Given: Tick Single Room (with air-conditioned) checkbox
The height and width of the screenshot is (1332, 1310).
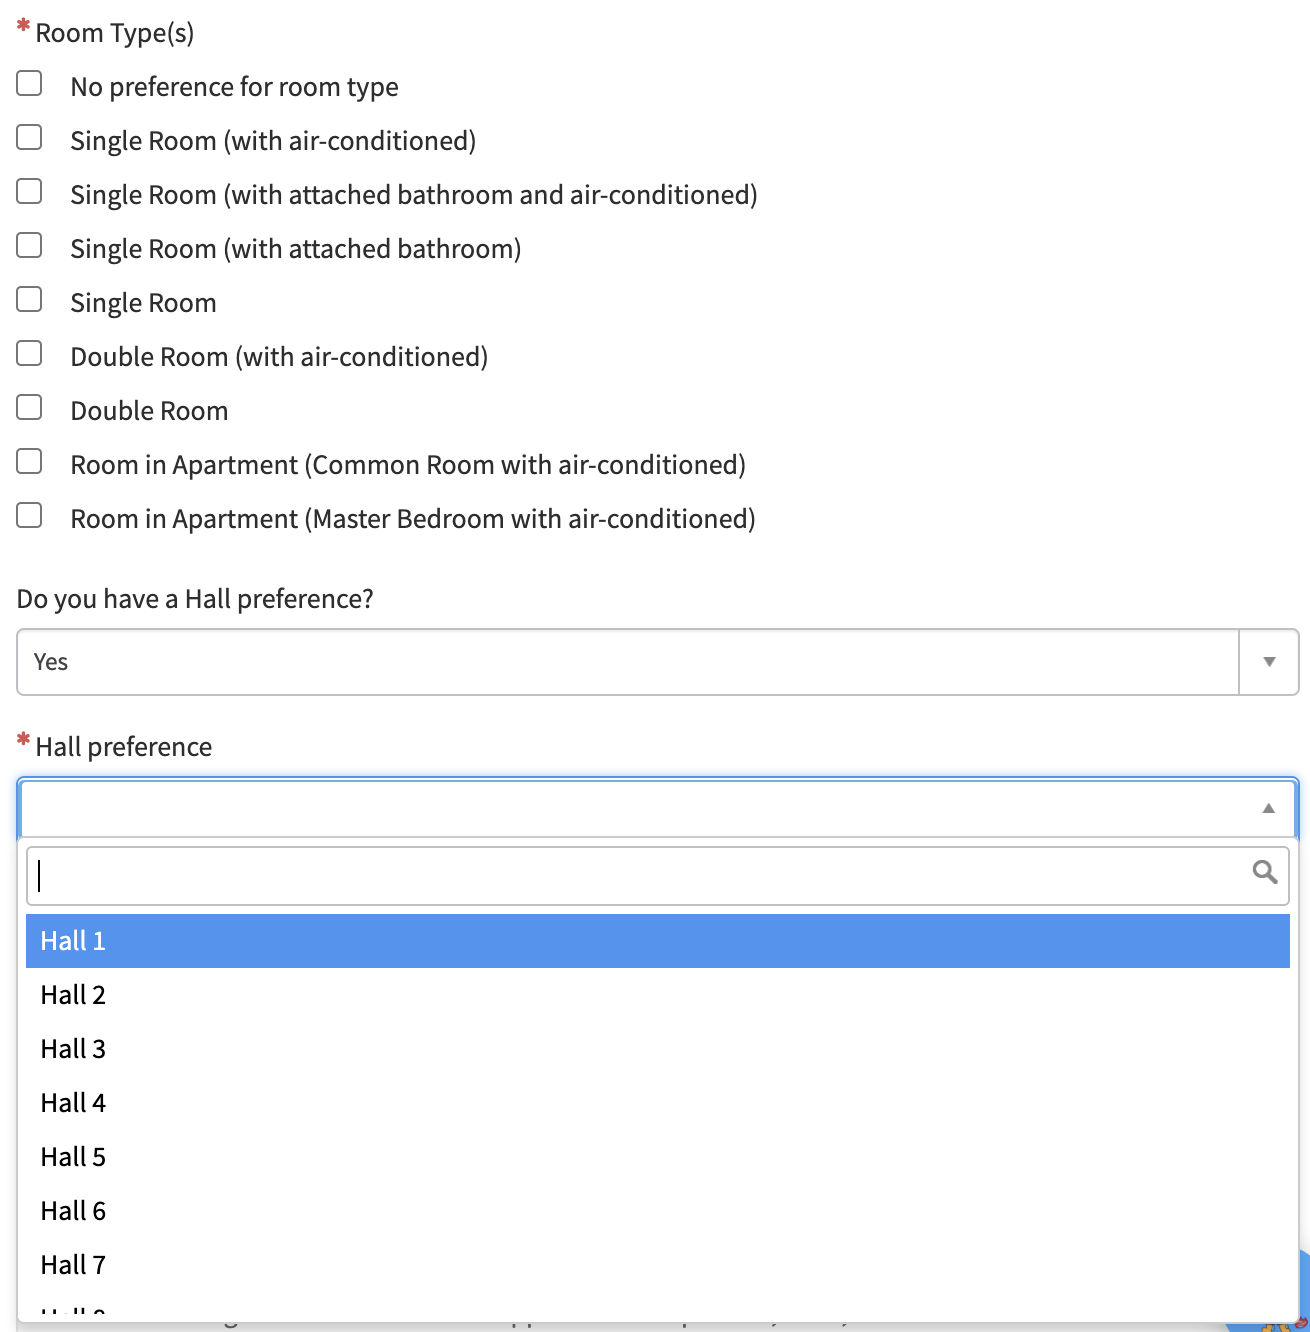Looking at the screenshot, I should click(30, 137).
